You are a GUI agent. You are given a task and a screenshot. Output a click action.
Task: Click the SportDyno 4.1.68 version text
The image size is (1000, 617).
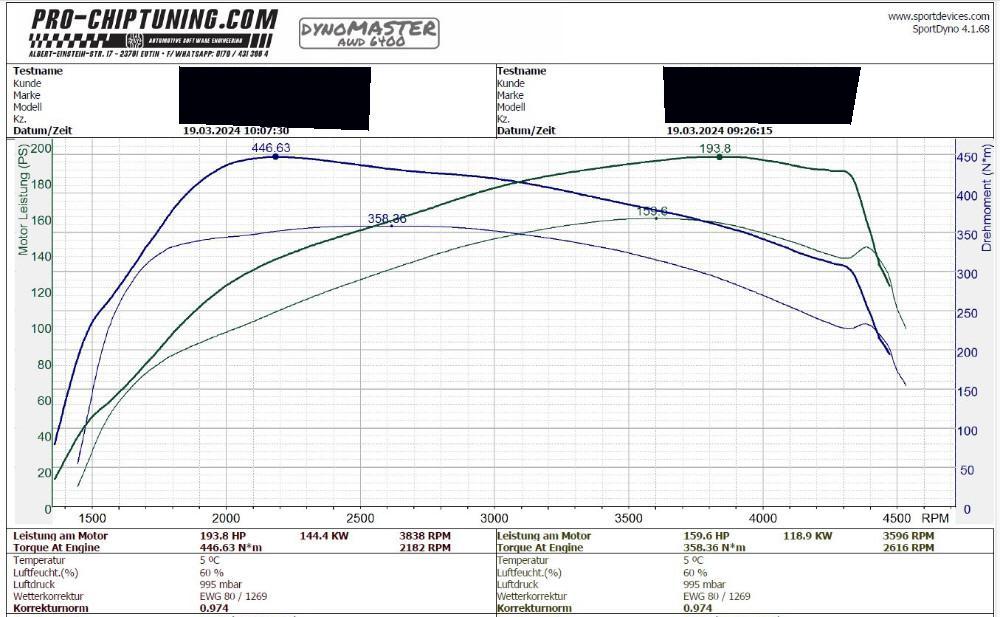click(x=950, y=29)
